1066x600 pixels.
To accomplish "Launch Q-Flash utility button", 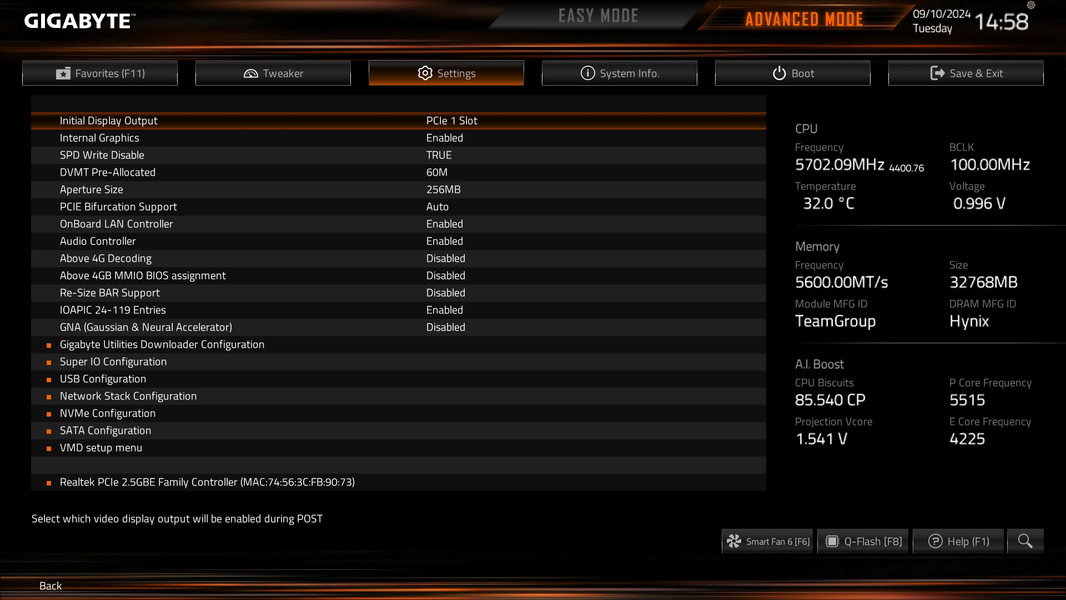I will point(863,541).
